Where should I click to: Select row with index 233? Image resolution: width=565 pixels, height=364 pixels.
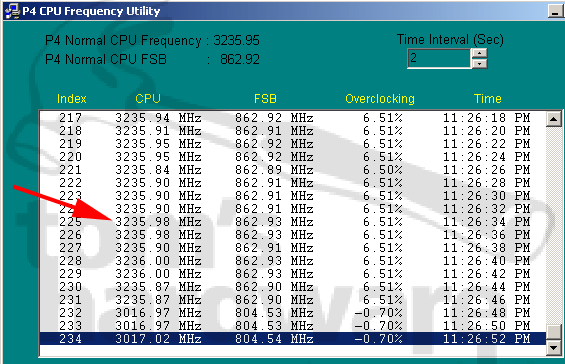pos(293,325)
